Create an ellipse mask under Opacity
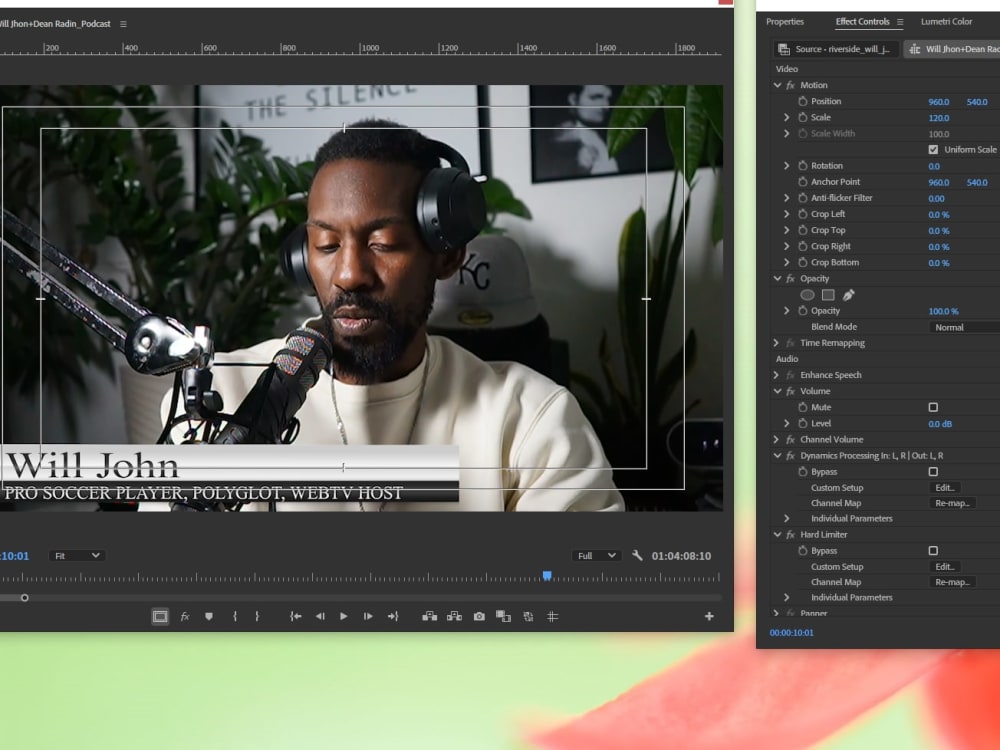Viewport: 1000px width, 750px height. coord(807,295)
